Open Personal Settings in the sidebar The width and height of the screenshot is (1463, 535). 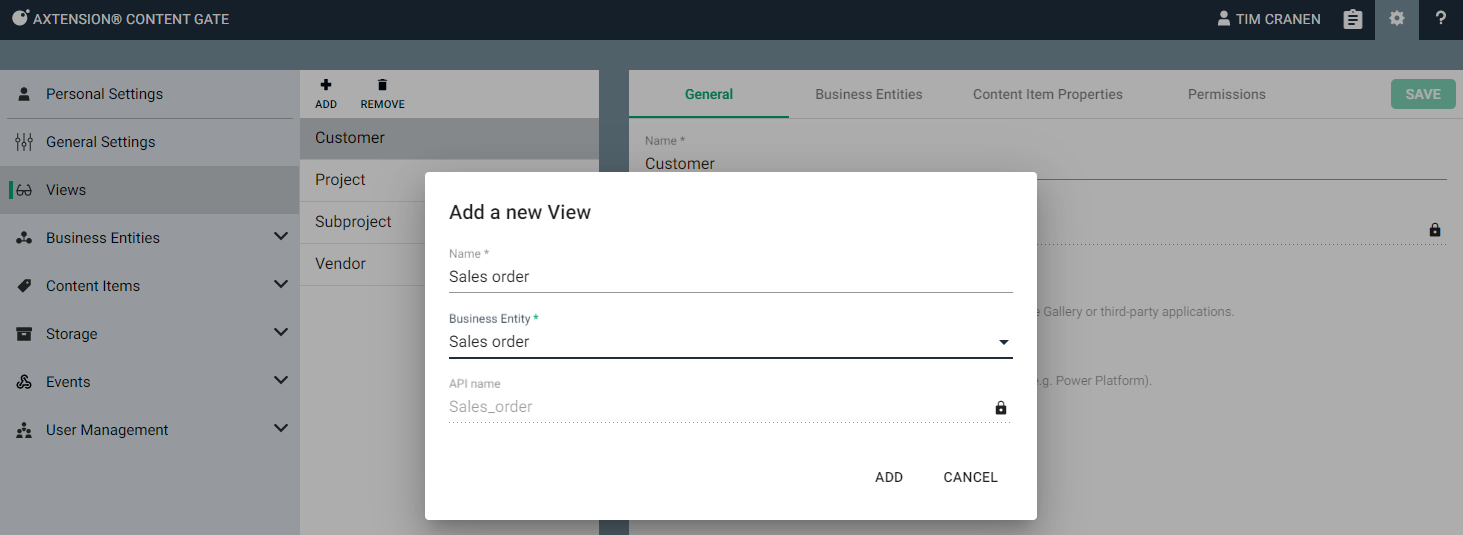tap(104, 94)
